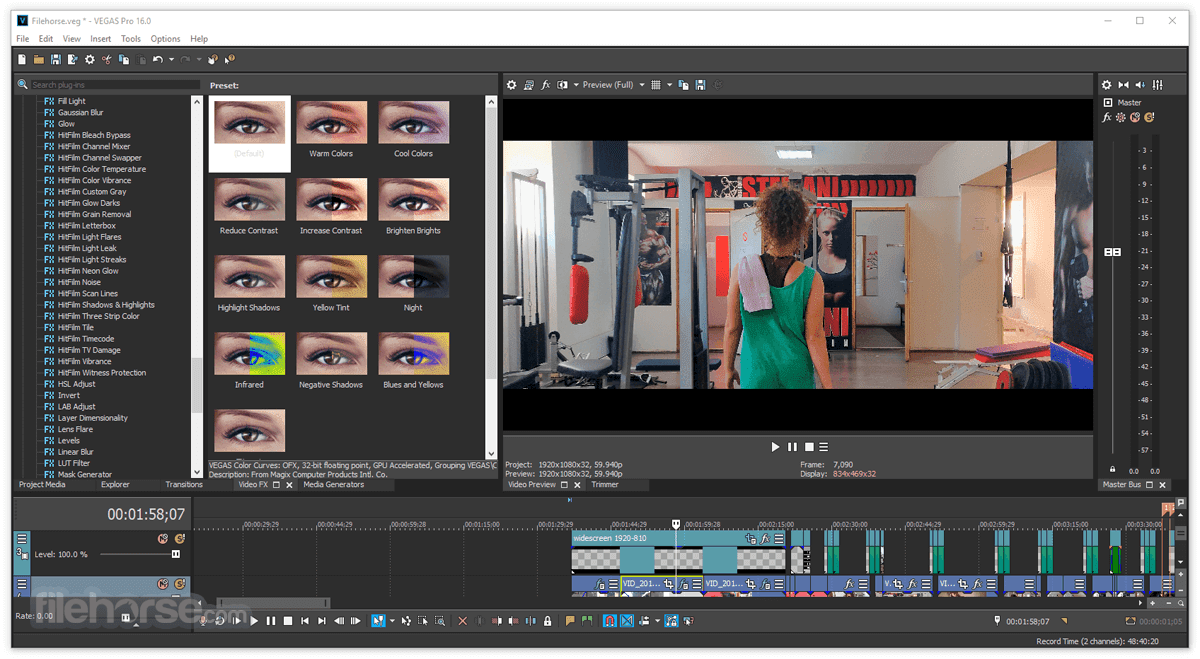Open the Tools menu
This screenshot has width=1200, height=659.
point(131,39)
